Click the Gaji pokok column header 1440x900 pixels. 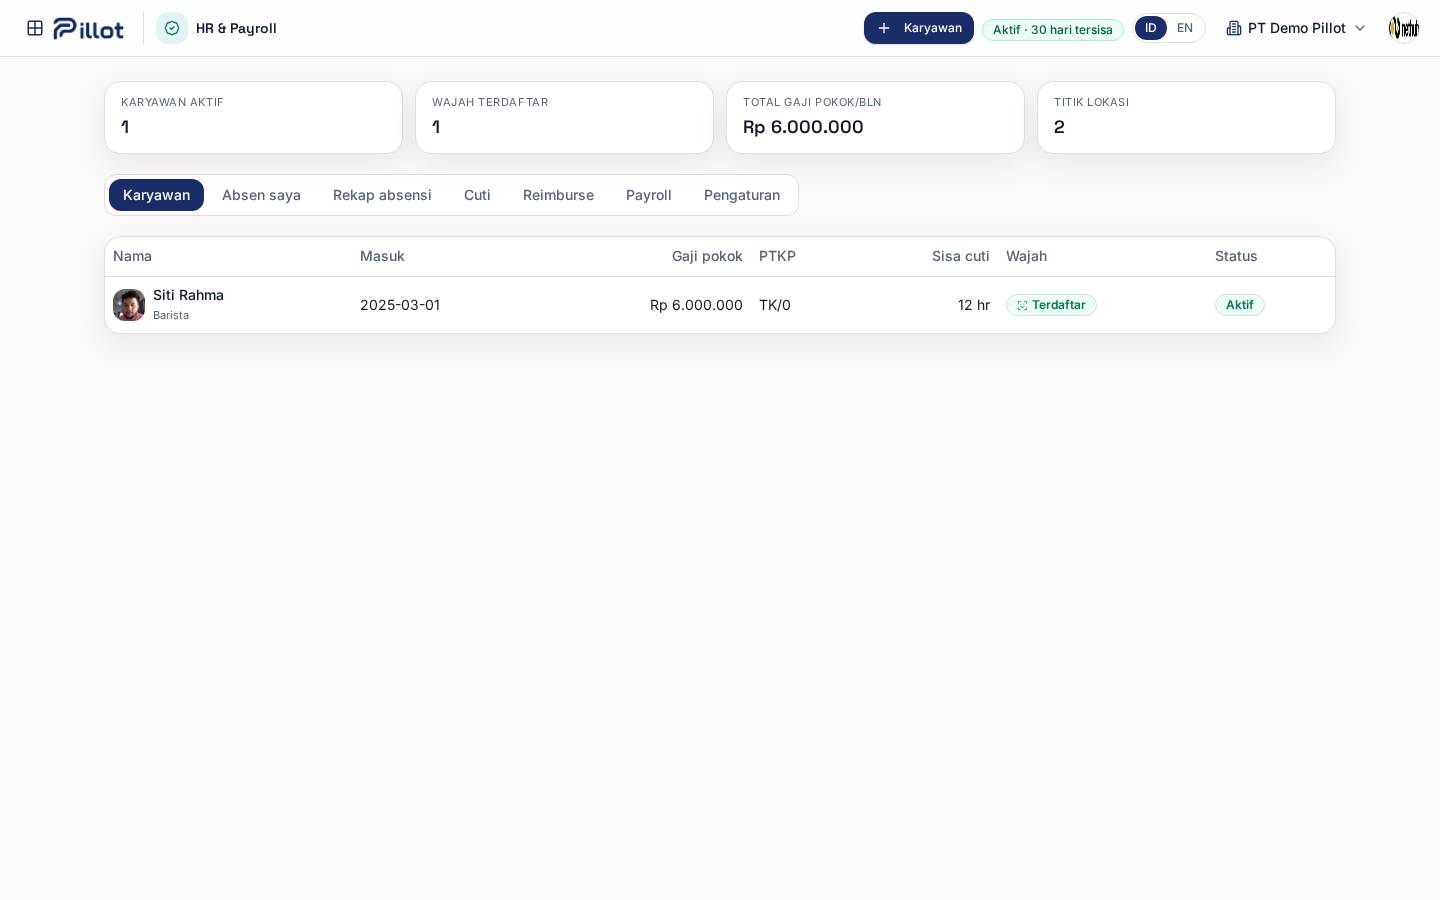707,256
